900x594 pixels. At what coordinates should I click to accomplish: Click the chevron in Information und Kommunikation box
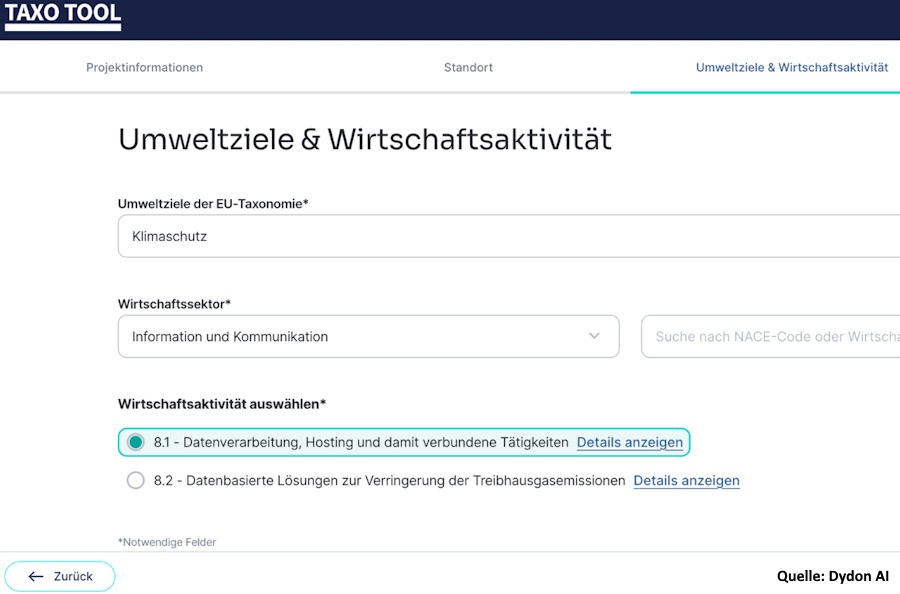click(x=594, y=336)
